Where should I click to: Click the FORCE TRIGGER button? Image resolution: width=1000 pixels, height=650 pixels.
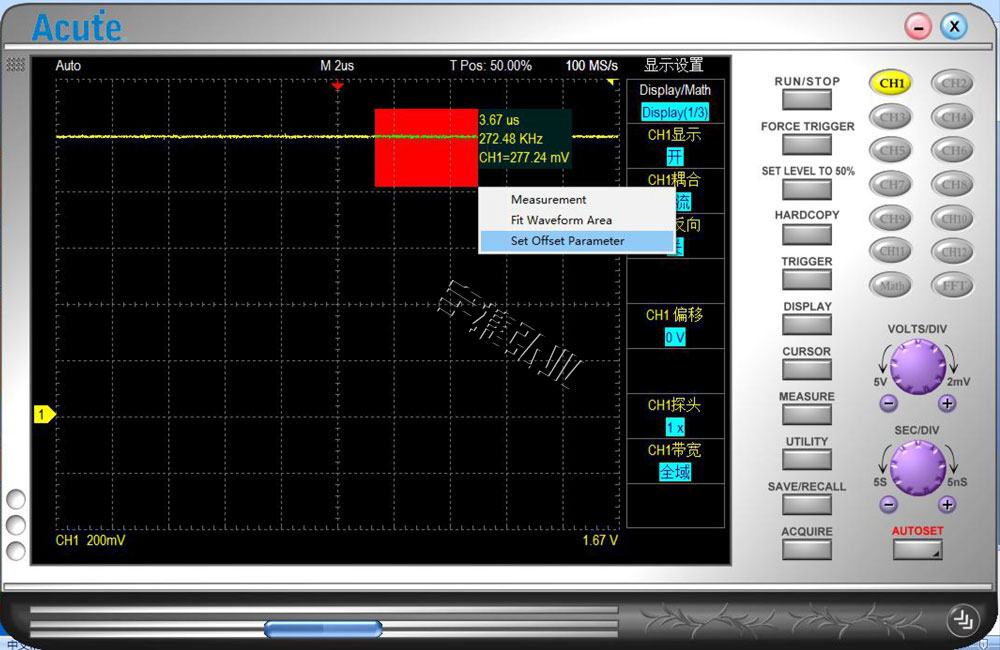[x=807, y=145]
